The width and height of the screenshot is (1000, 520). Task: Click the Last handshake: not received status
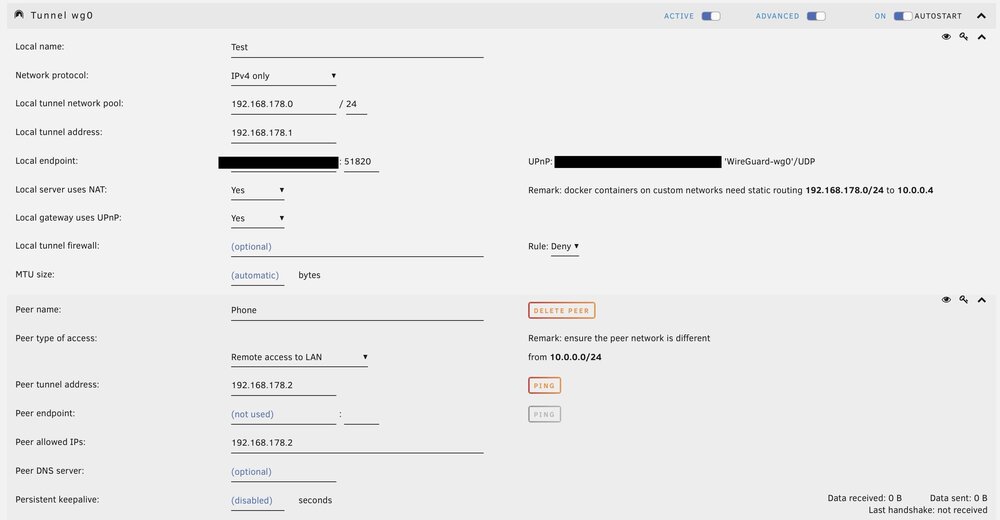(x=927, y=510)
